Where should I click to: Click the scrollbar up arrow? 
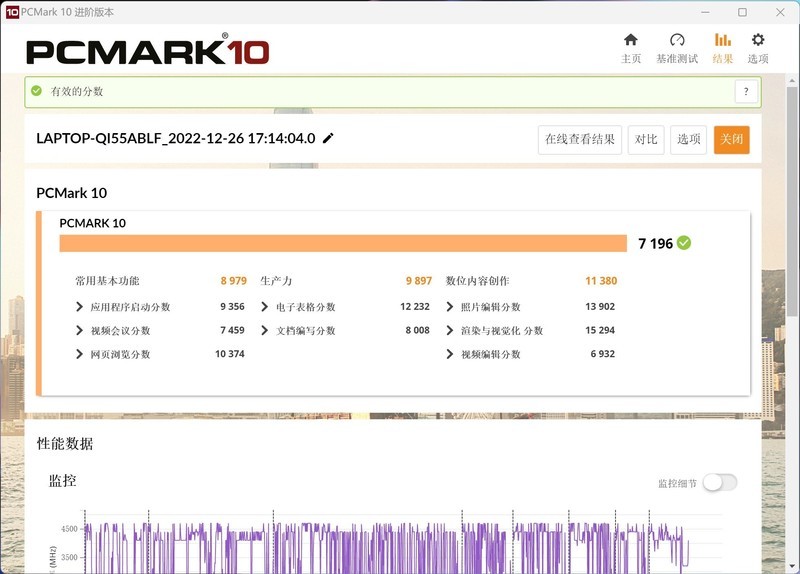792,81
